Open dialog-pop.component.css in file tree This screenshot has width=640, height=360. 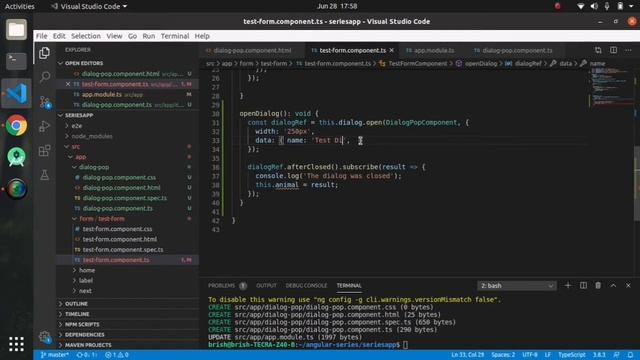(119, 177)
